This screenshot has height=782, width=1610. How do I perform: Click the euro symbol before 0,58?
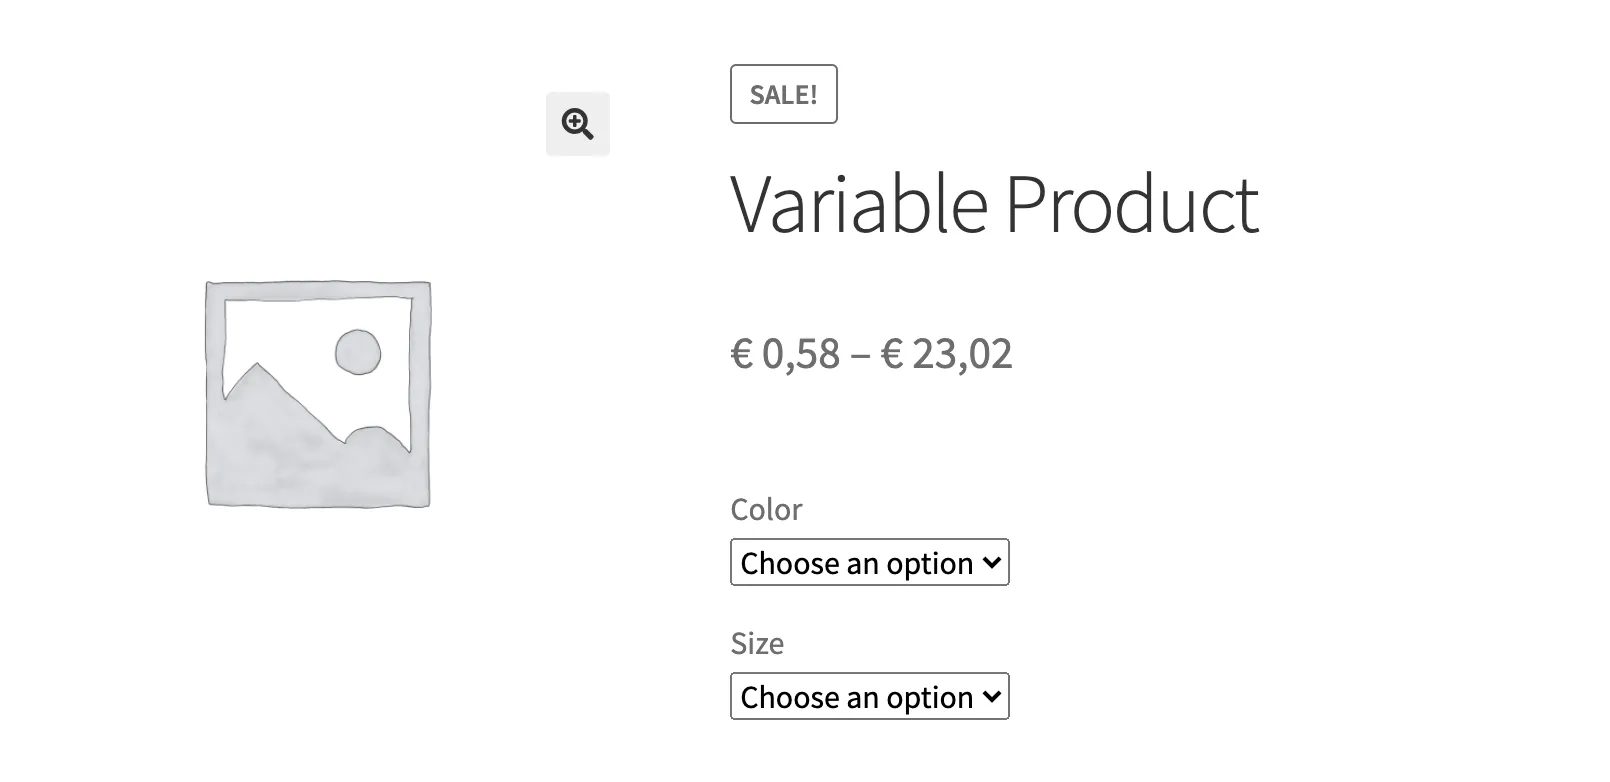[741, 354]
